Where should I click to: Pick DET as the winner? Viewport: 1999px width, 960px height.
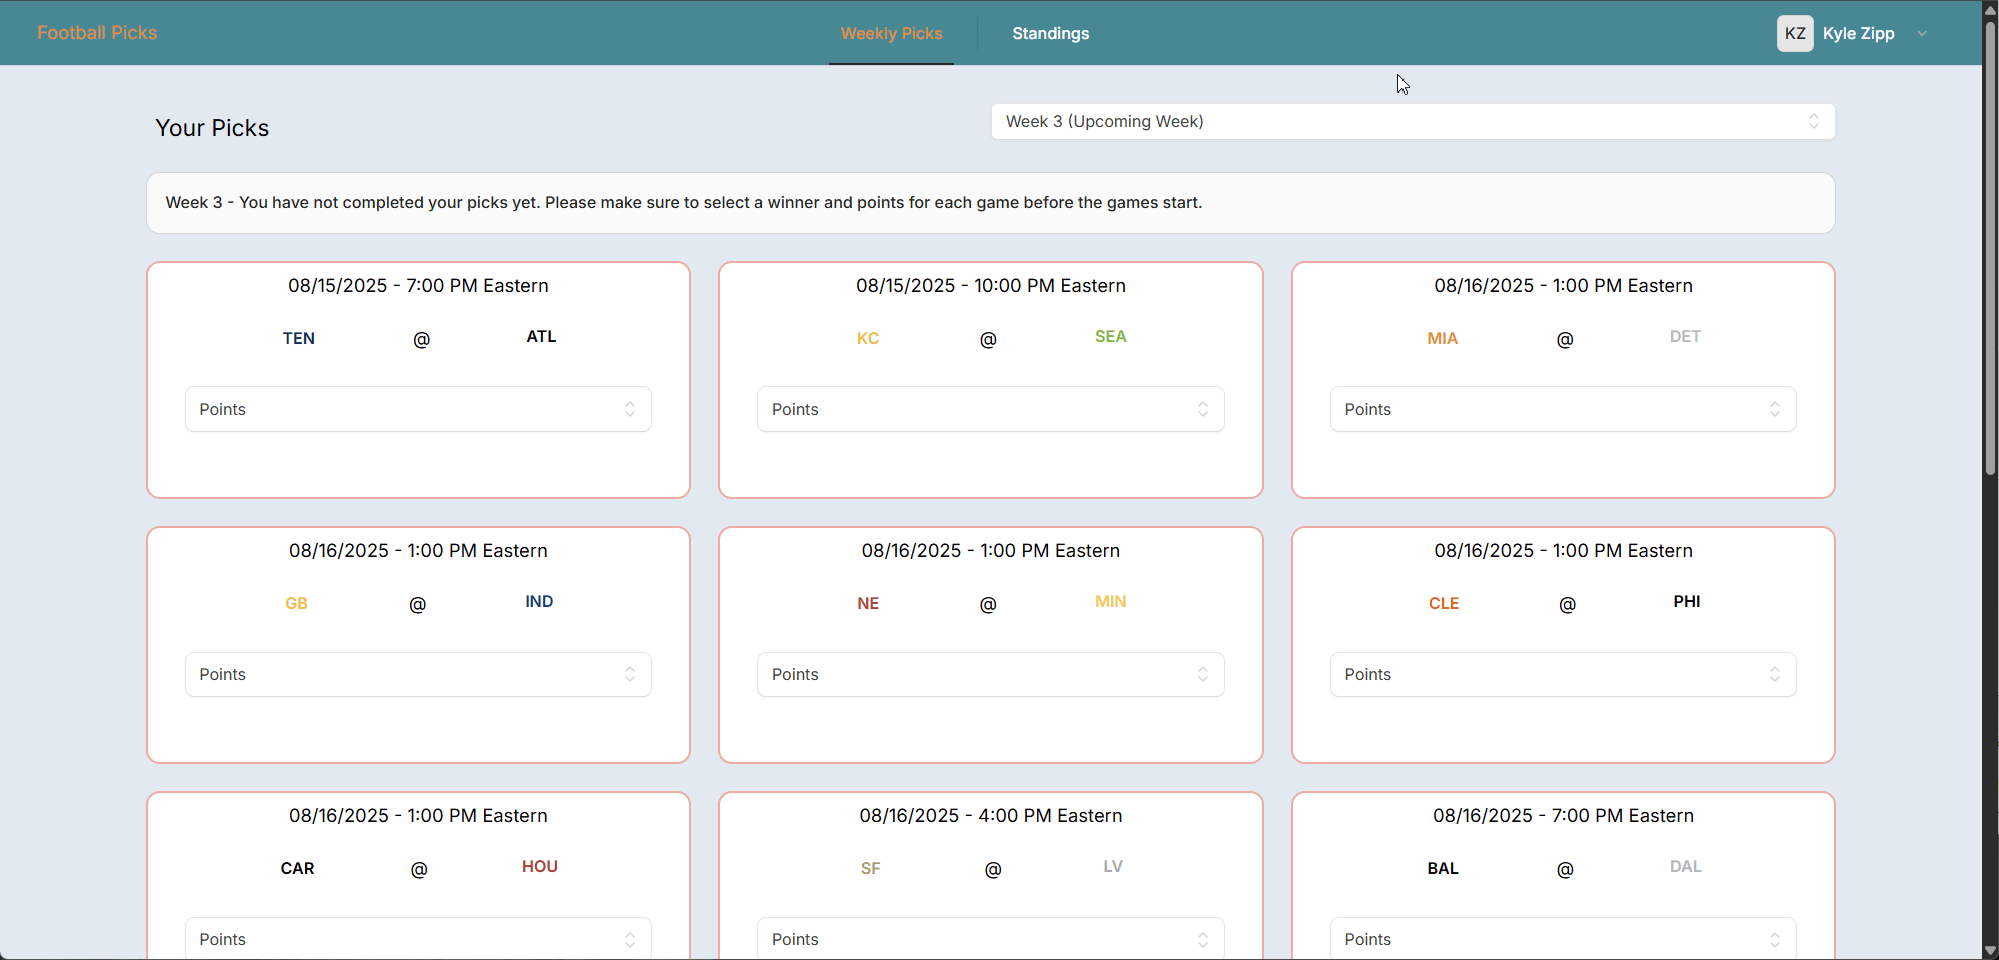pos(1685,337)
